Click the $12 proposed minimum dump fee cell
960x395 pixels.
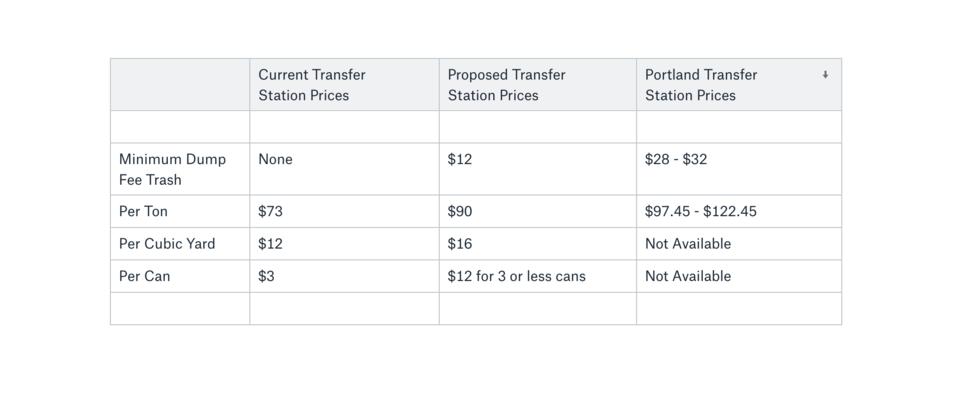point(538,169)
